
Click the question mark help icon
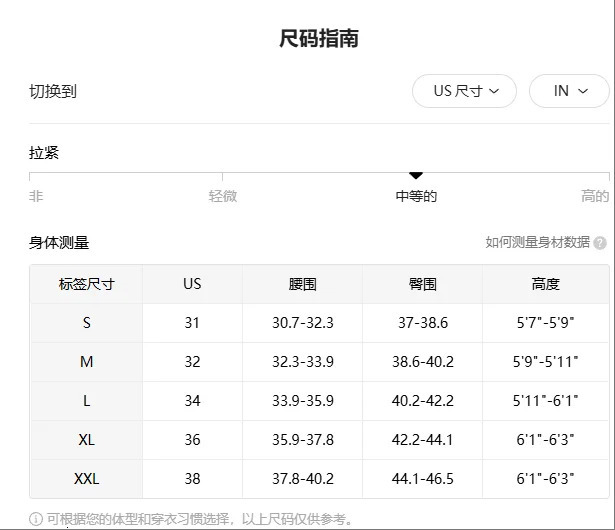tap(600, 243)
